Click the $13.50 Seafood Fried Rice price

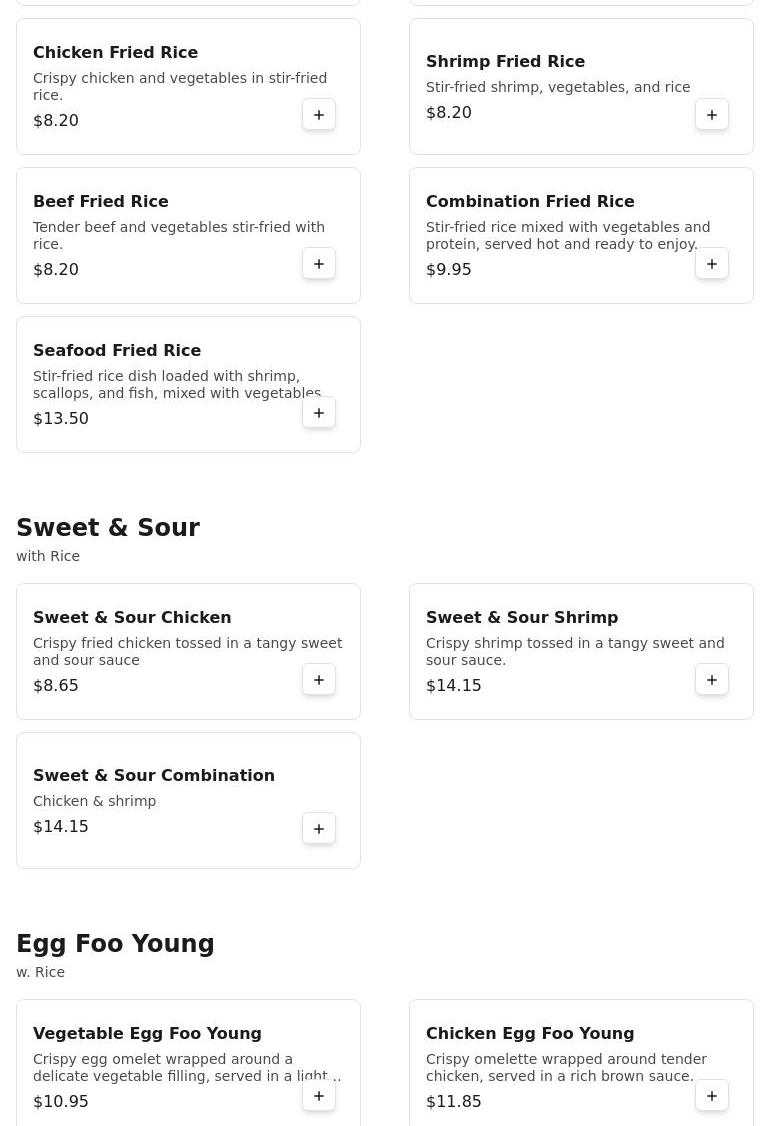coord(61,419)
